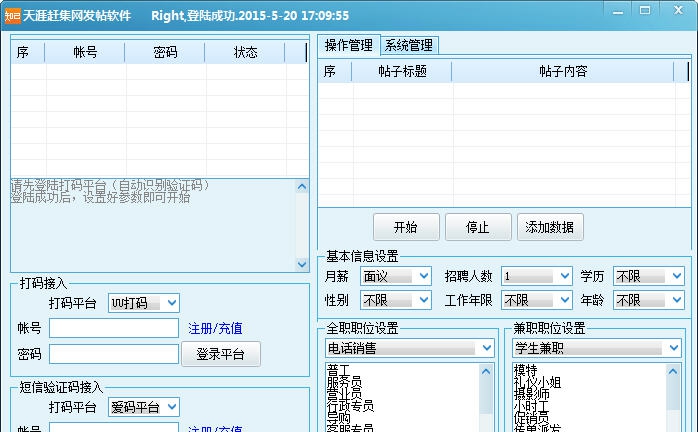
Task: Minimize the window using the title bar button
Action: click(x=620, y=10)
